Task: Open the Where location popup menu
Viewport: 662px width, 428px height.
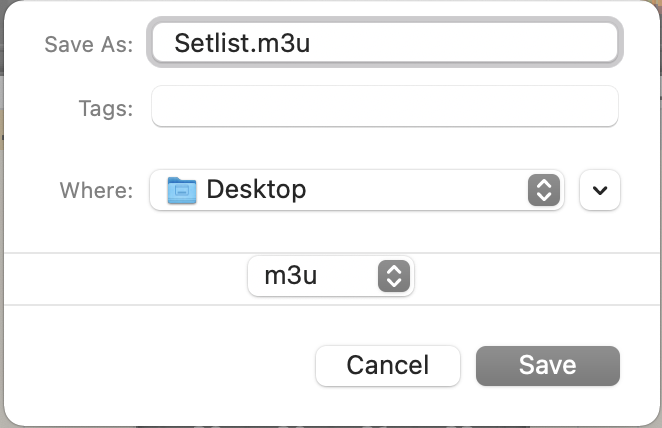Action: tap(356, 189)
